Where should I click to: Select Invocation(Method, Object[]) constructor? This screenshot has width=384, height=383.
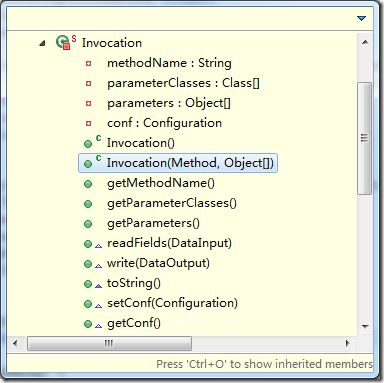(x=190, y=163)
